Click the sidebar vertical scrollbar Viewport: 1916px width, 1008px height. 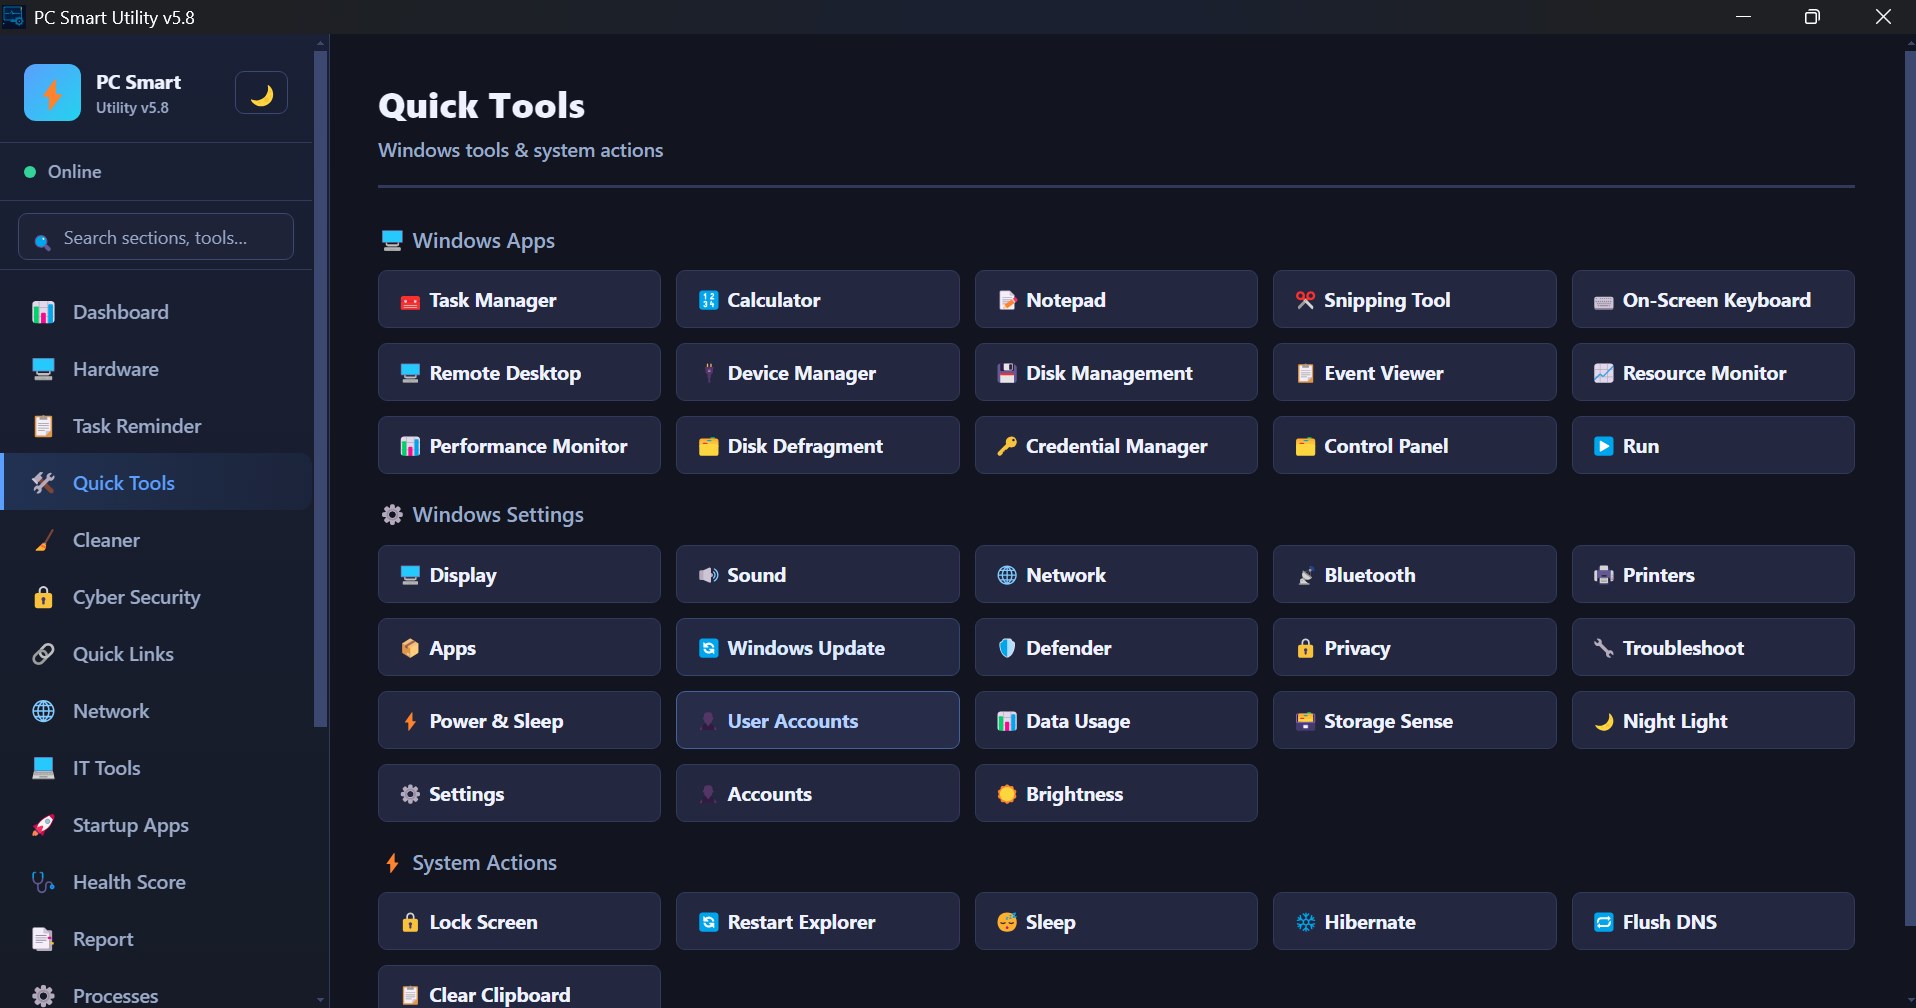pos(321,389)
